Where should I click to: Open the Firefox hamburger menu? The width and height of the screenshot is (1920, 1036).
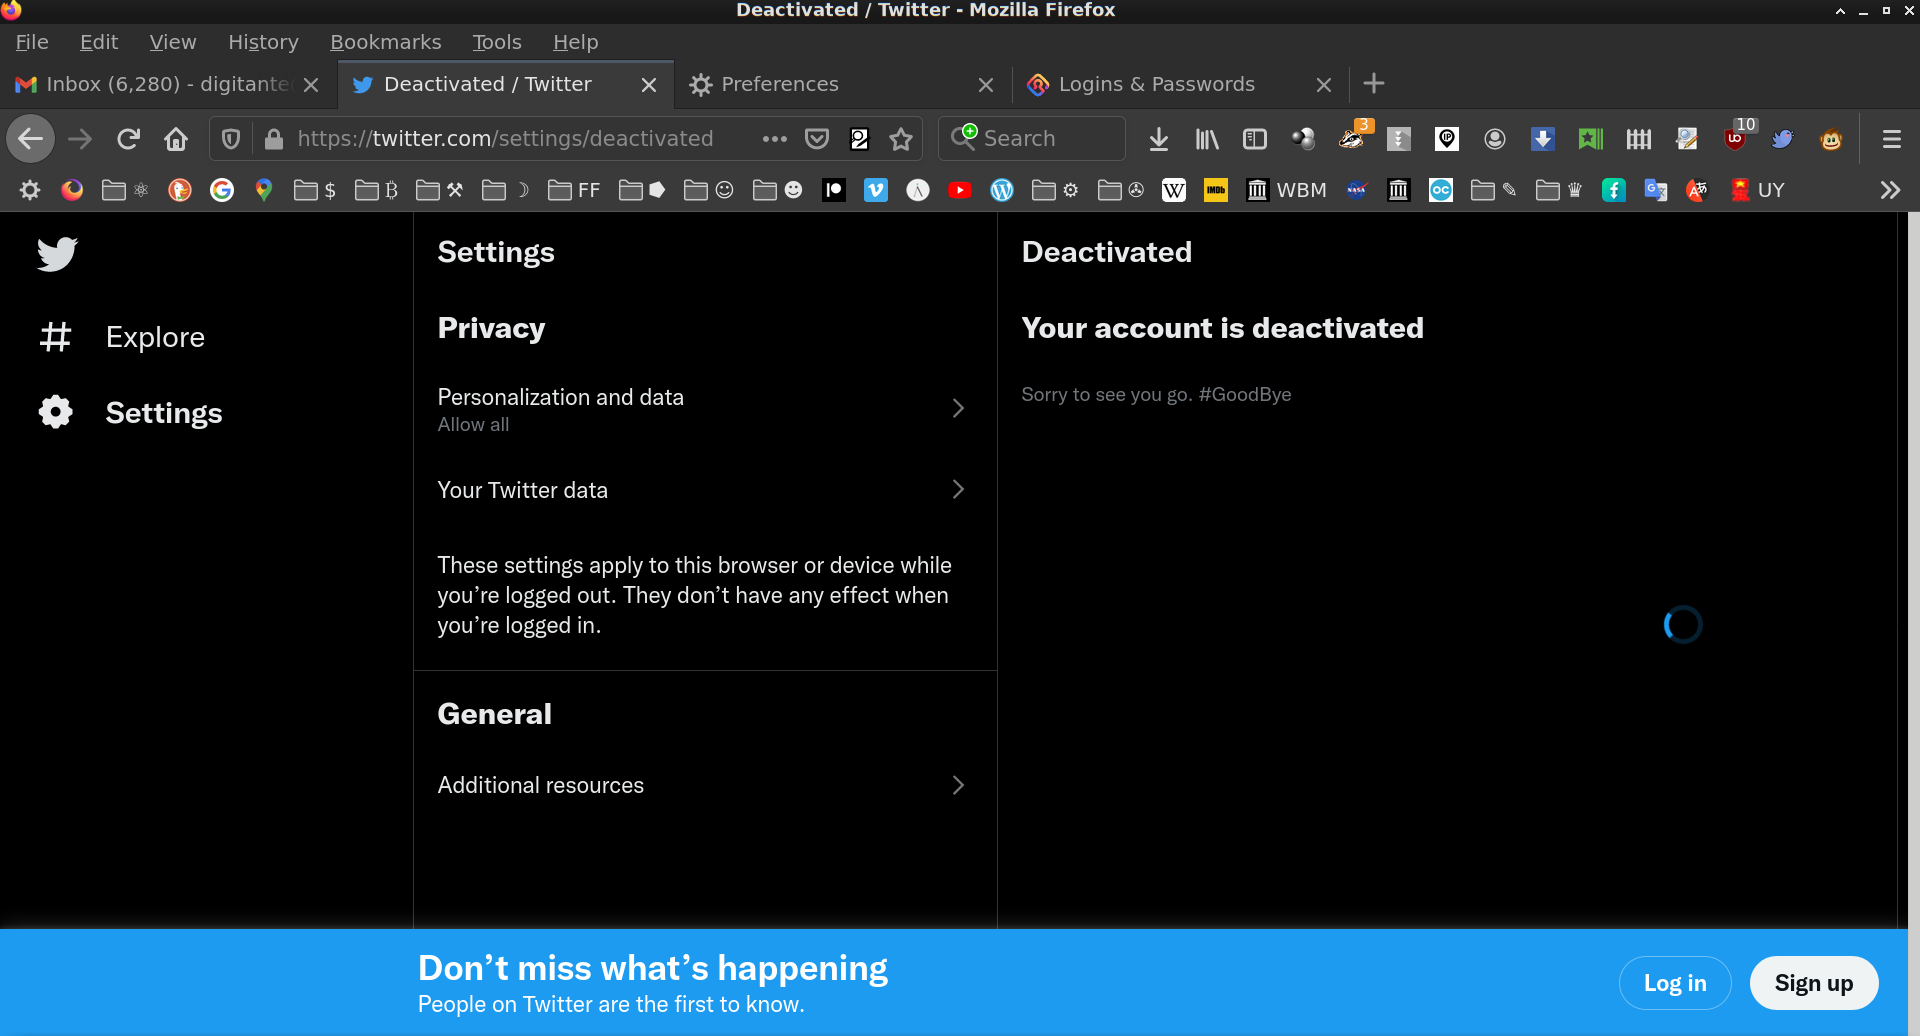[x=1891, y=139]
